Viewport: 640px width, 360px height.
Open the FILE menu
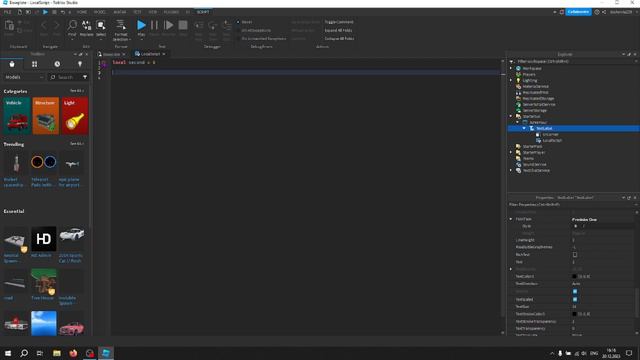pos(8,12)
